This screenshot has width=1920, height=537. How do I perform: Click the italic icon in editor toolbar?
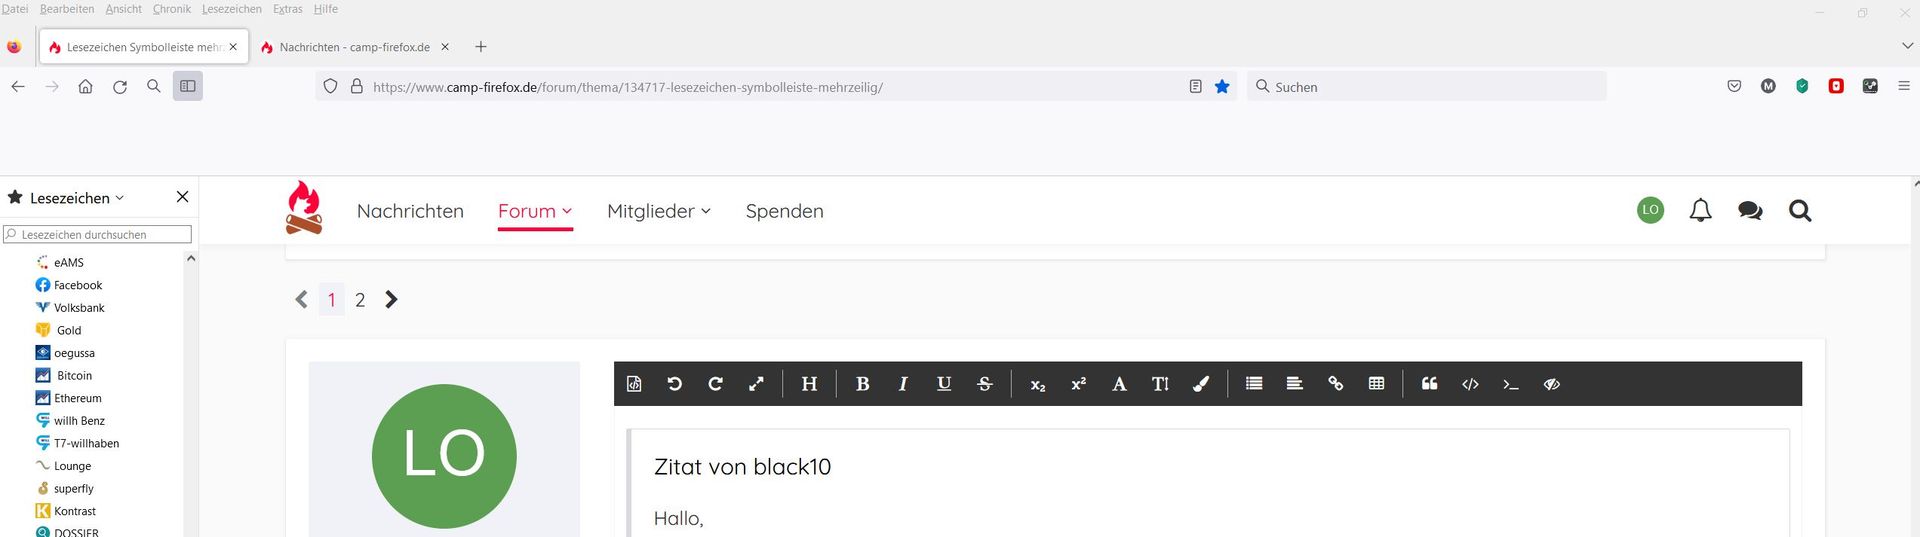(903, 384)
